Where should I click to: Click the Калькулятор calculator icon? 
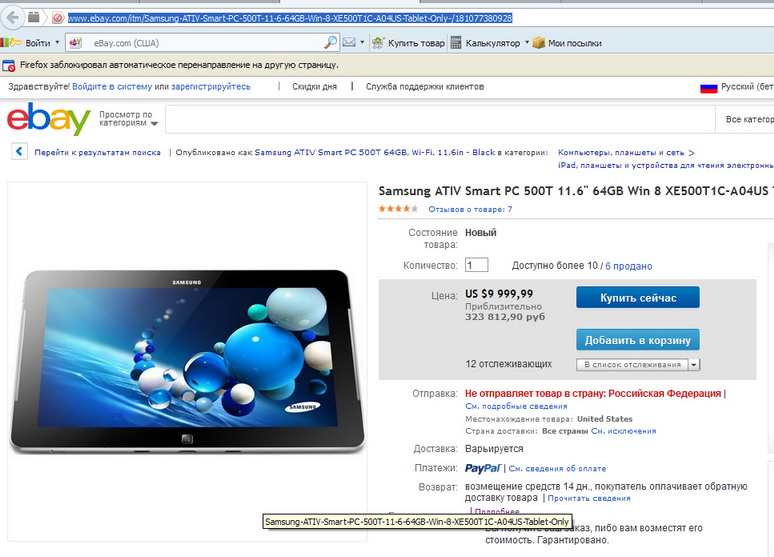click(456, 43)
